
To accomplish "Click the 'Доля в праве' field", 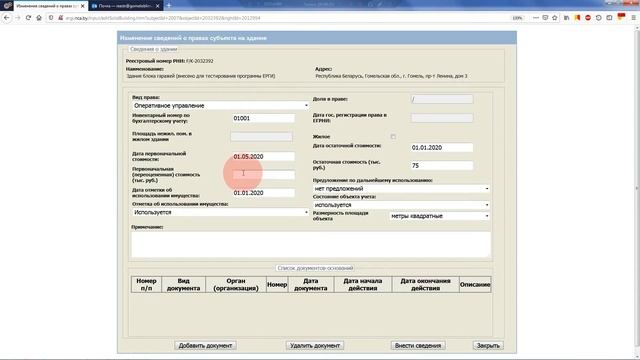I will click(x=442, y=99).
